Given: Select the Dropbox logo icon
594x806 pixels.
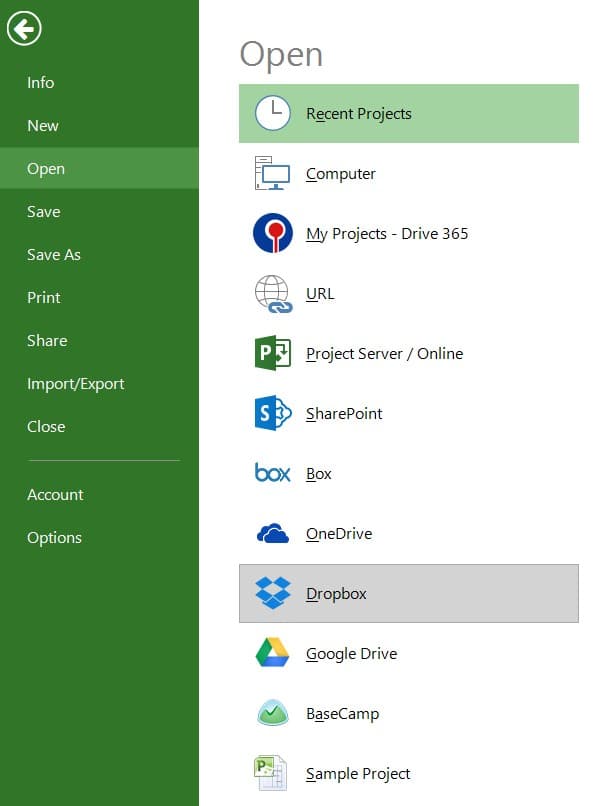Looking at the screenshot, I should pyautogui.click(x=273, y=593).
